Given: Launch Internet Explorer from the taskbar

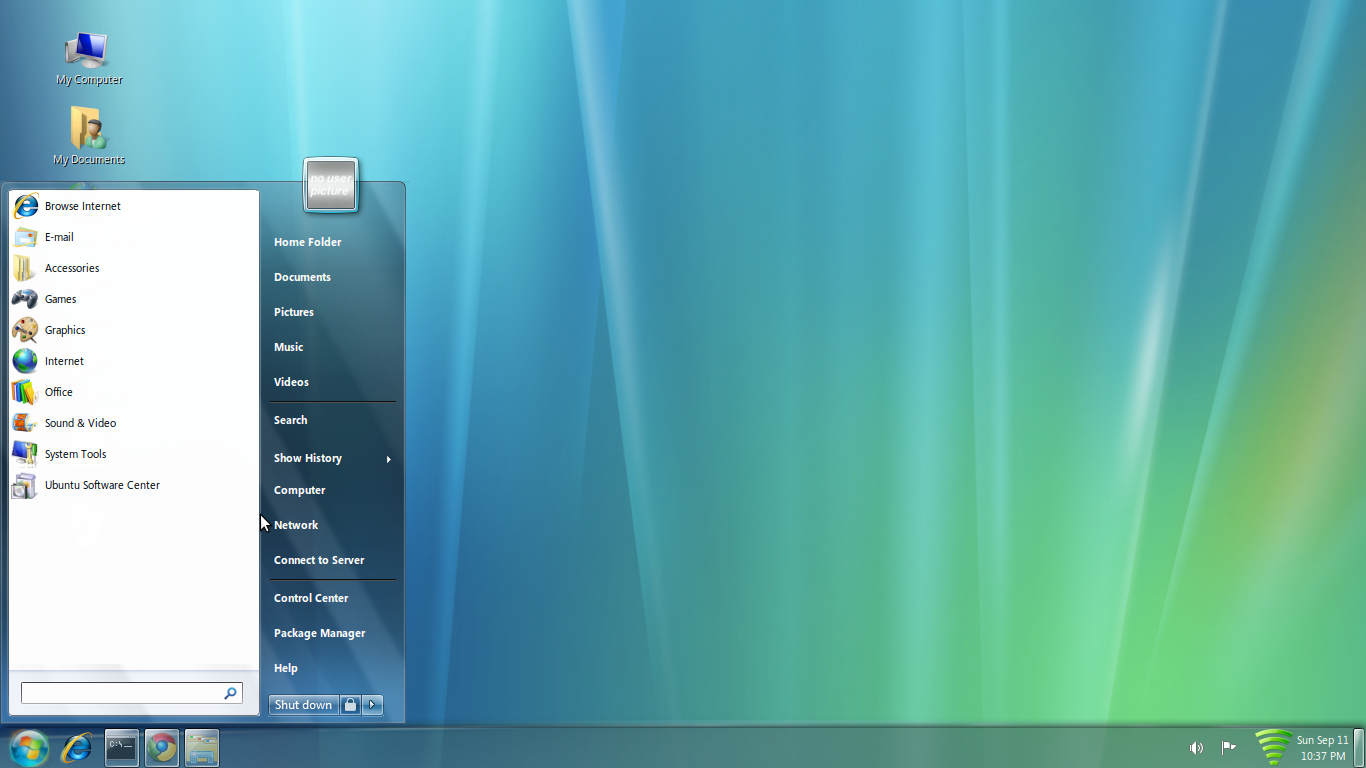Looking at the screenshot, I should (x=76, y=747).
